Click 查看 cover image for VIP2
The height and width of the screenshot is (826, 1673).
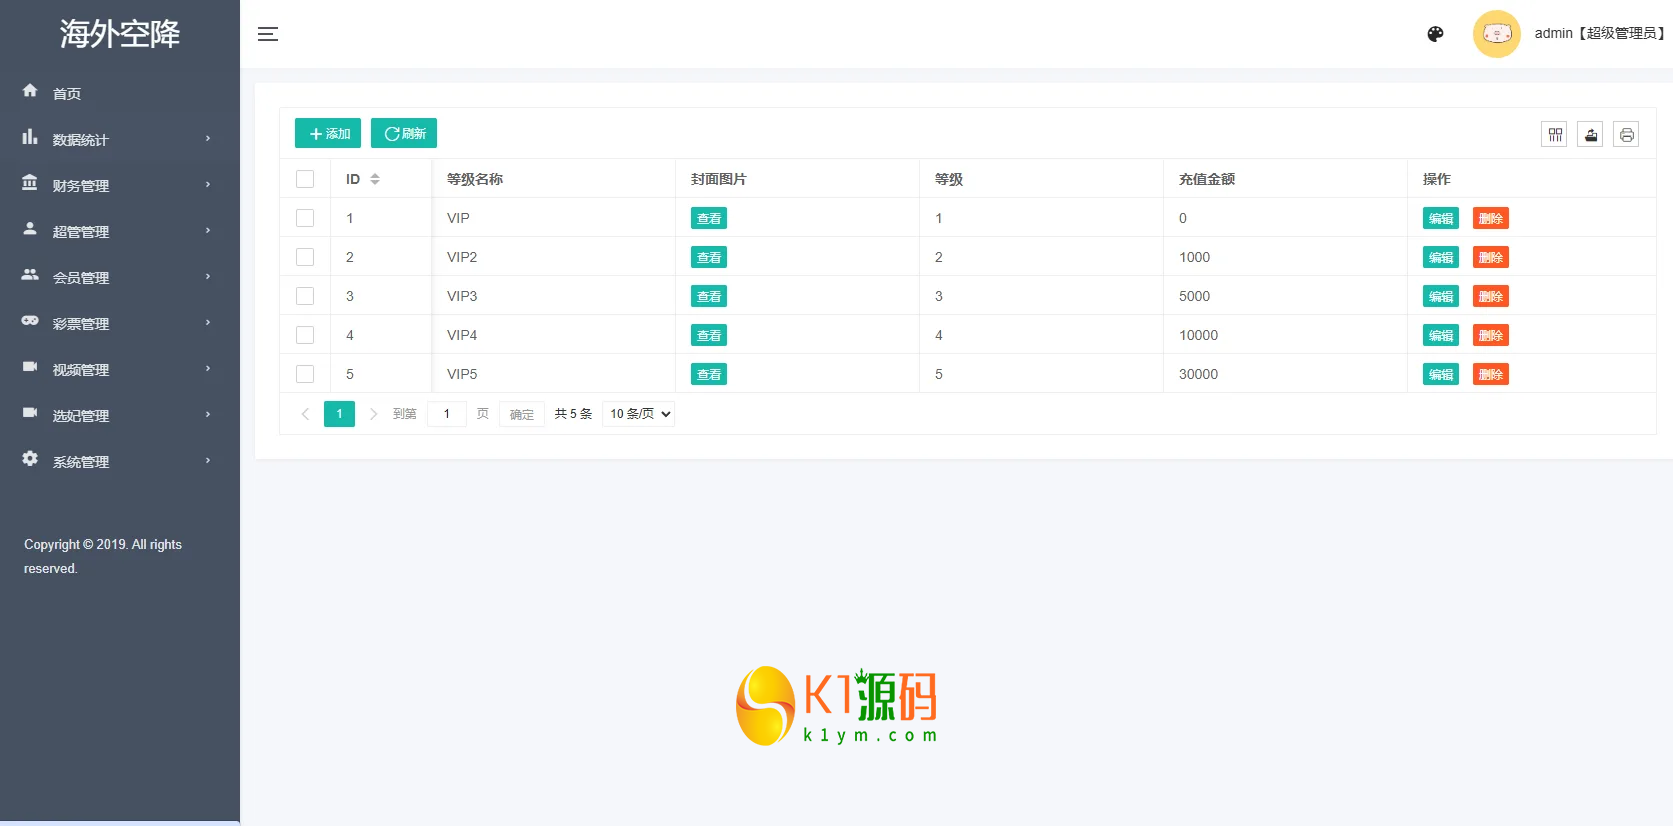pyautogui.click(x=709, y=257)
